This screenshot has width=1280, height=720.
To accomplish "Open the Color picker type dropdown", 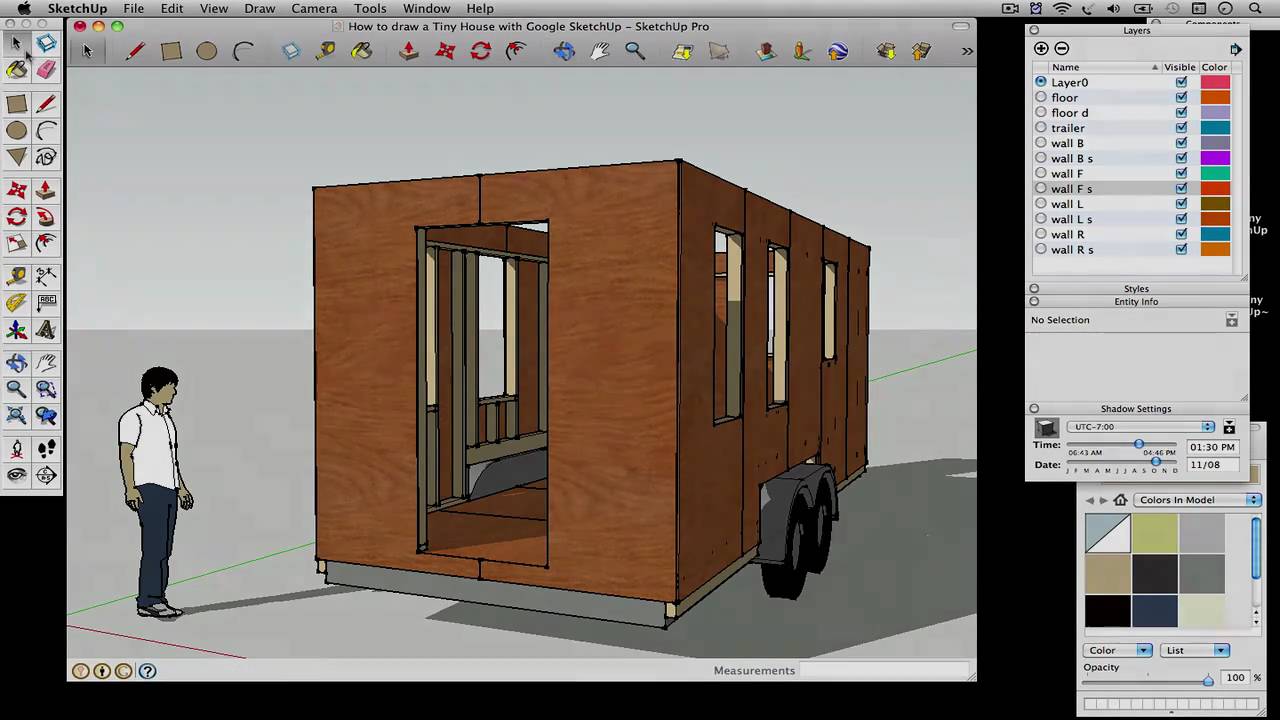I will [x=1119, y=651].
